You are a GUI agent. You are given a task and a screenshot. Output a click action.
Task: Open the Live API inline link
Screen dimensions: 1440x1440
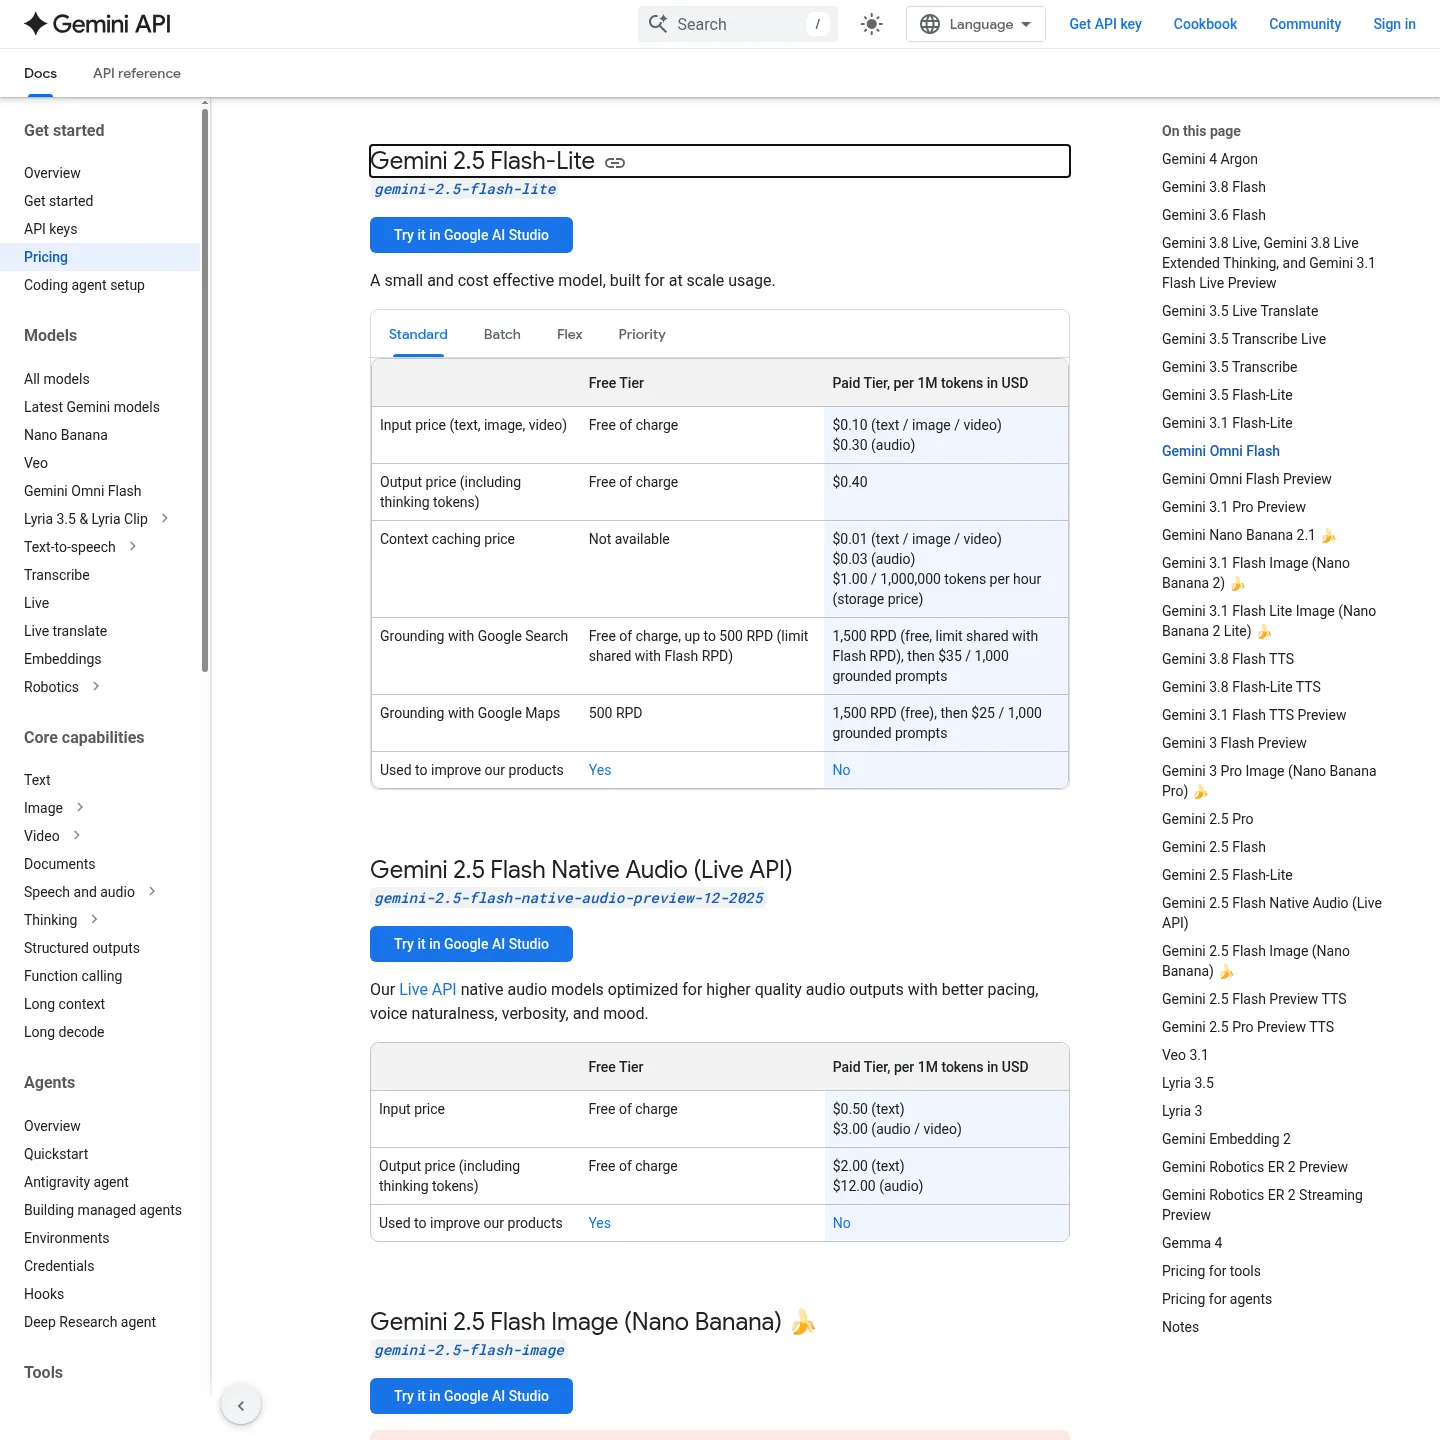427,989
